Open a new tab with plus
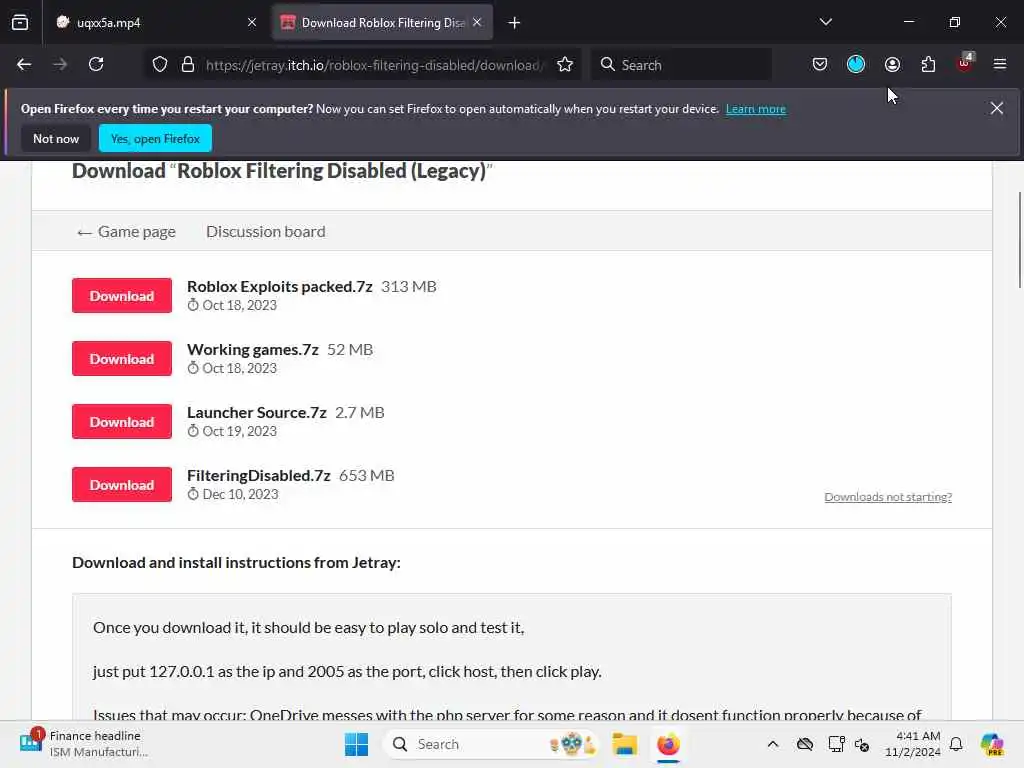Image resolution: width=1024 pixels, height=768 pixels. (x=514, y=23)
